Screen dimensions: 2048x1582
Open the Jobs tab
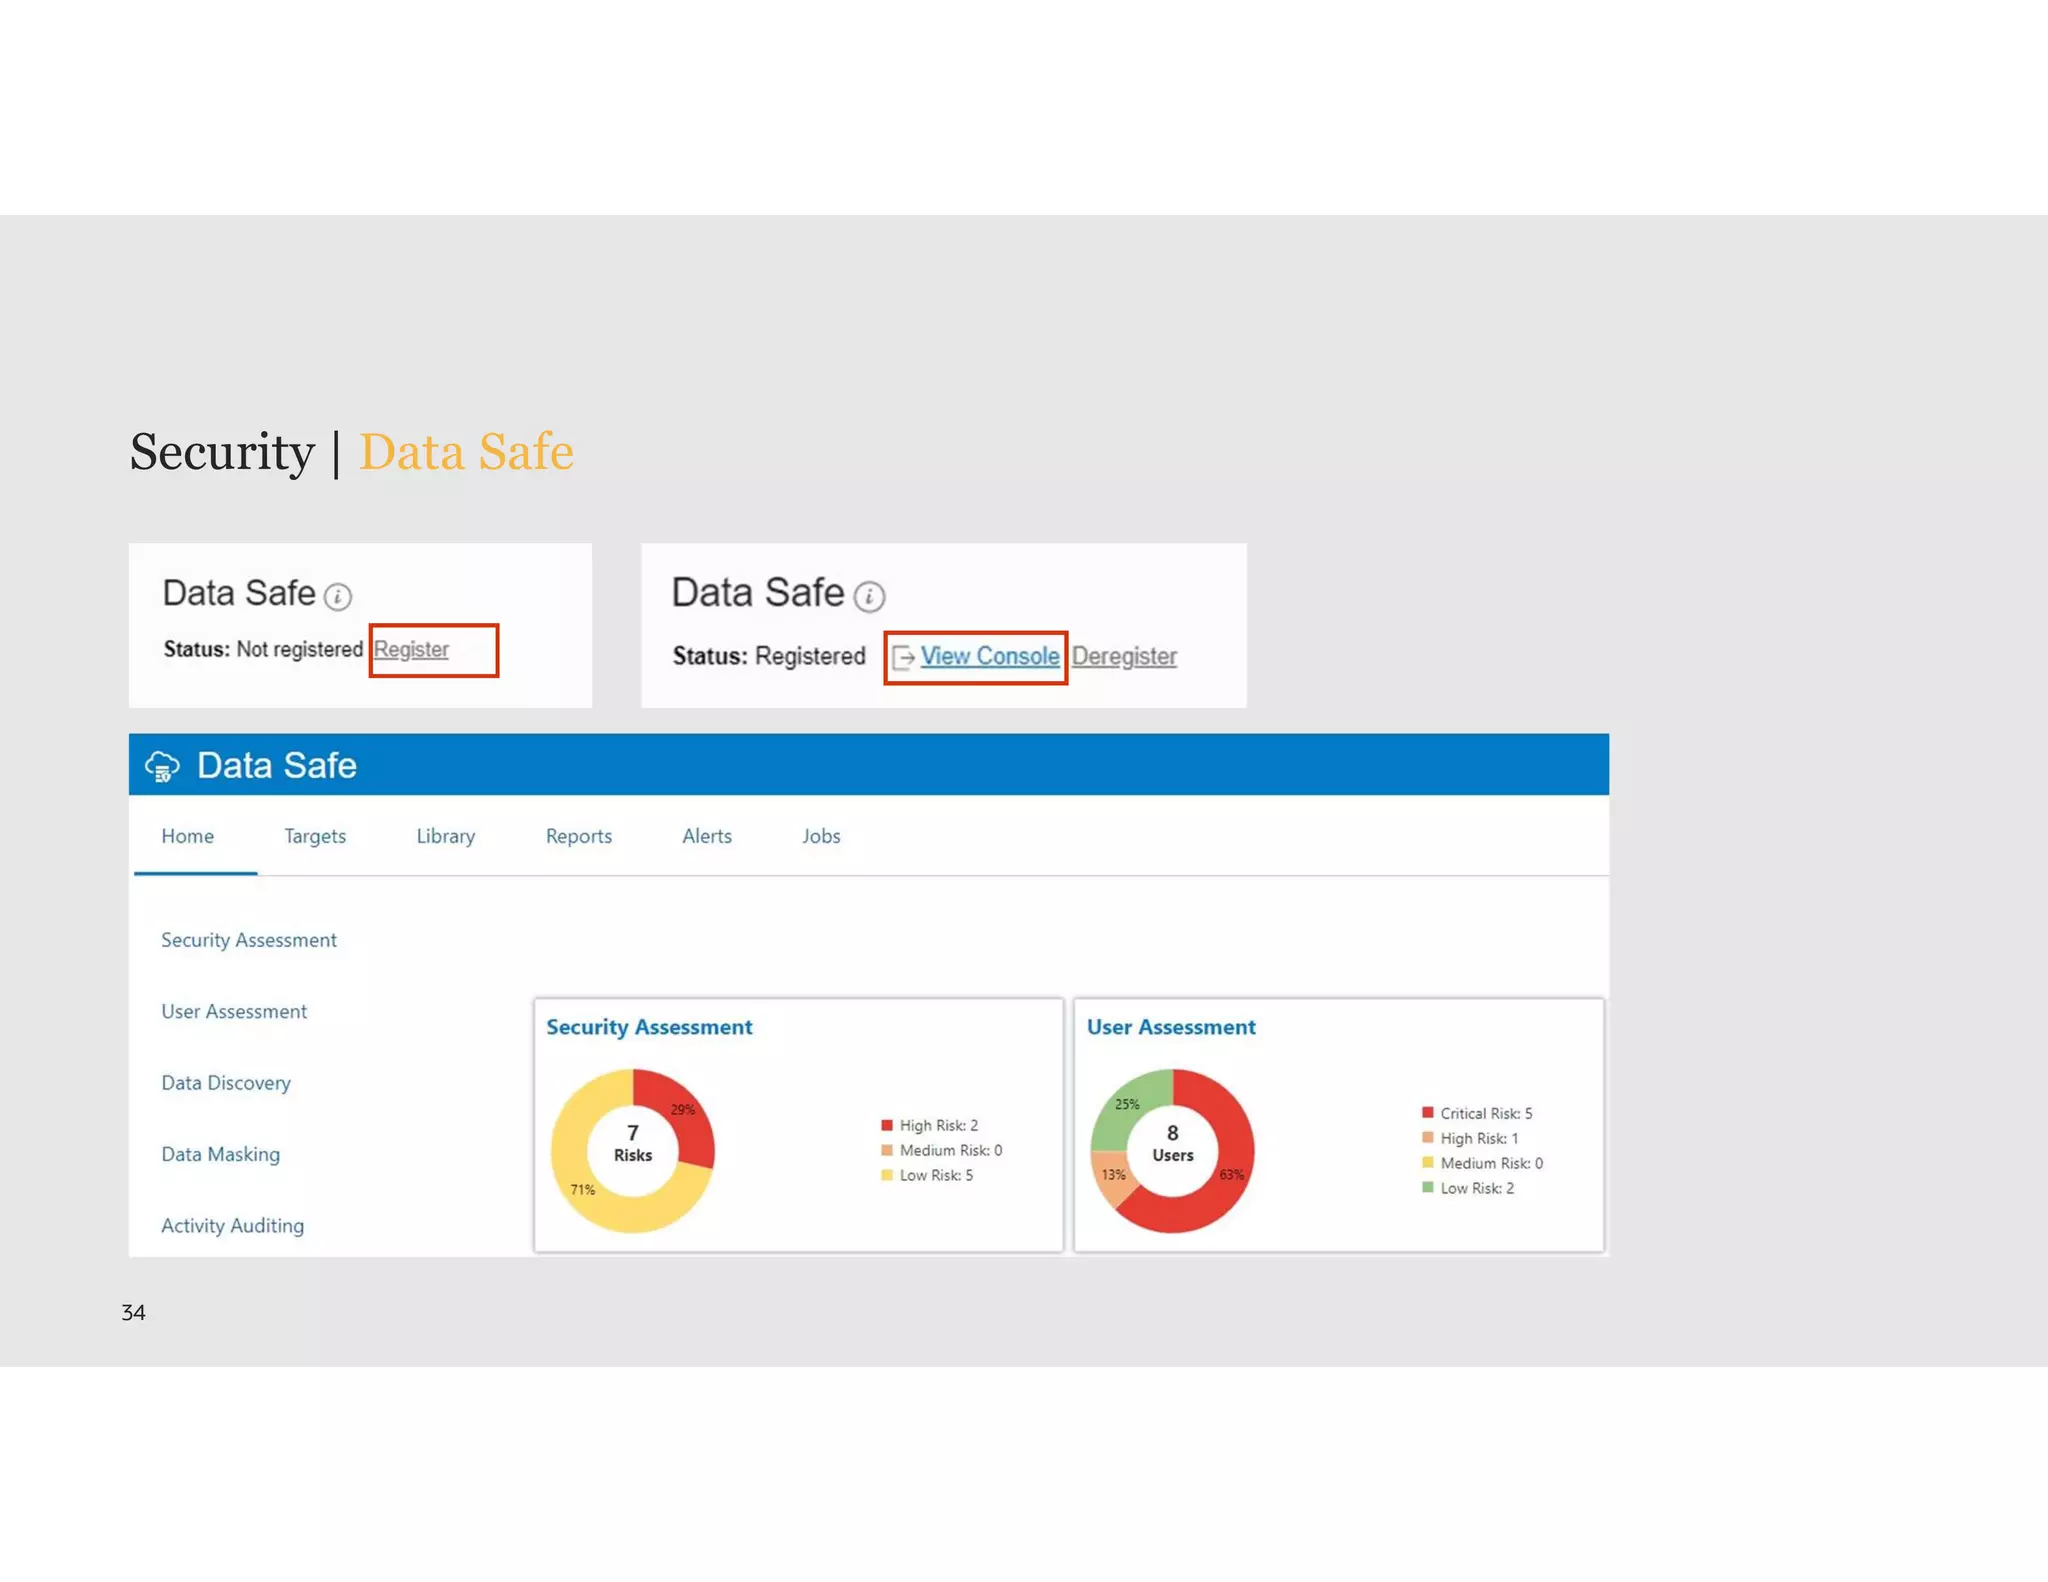(820, 836)
